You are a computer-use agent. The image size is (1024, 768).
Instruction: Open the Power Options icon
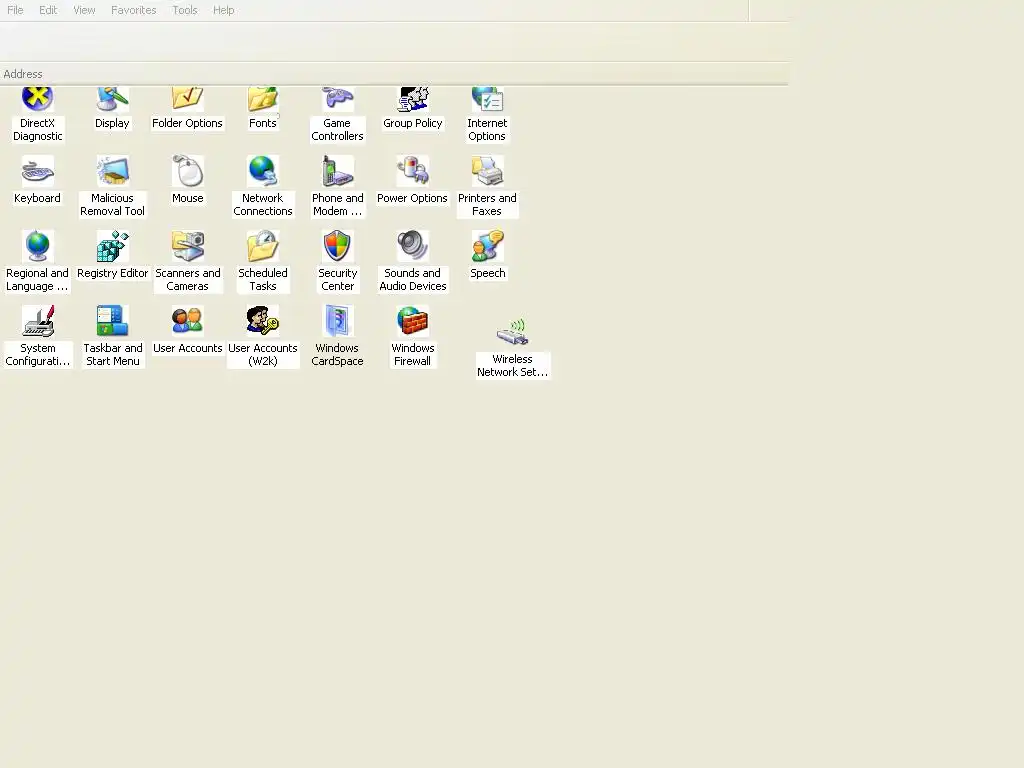pos(413,171)
